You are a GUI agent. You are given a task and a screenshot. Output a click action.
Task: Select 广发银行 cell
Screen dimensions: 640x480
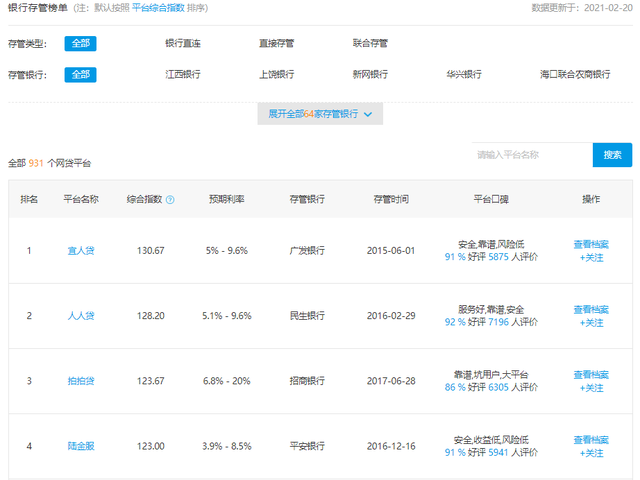point(307,251)
